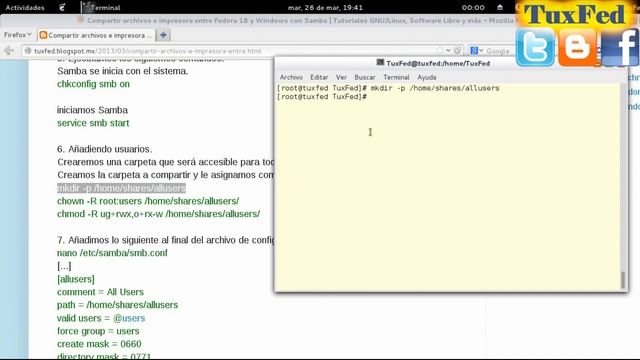Click the 'nano /etc/samba/smb.conf' line
The width and height of the screenshot is (640, 360).
point(112,253)
